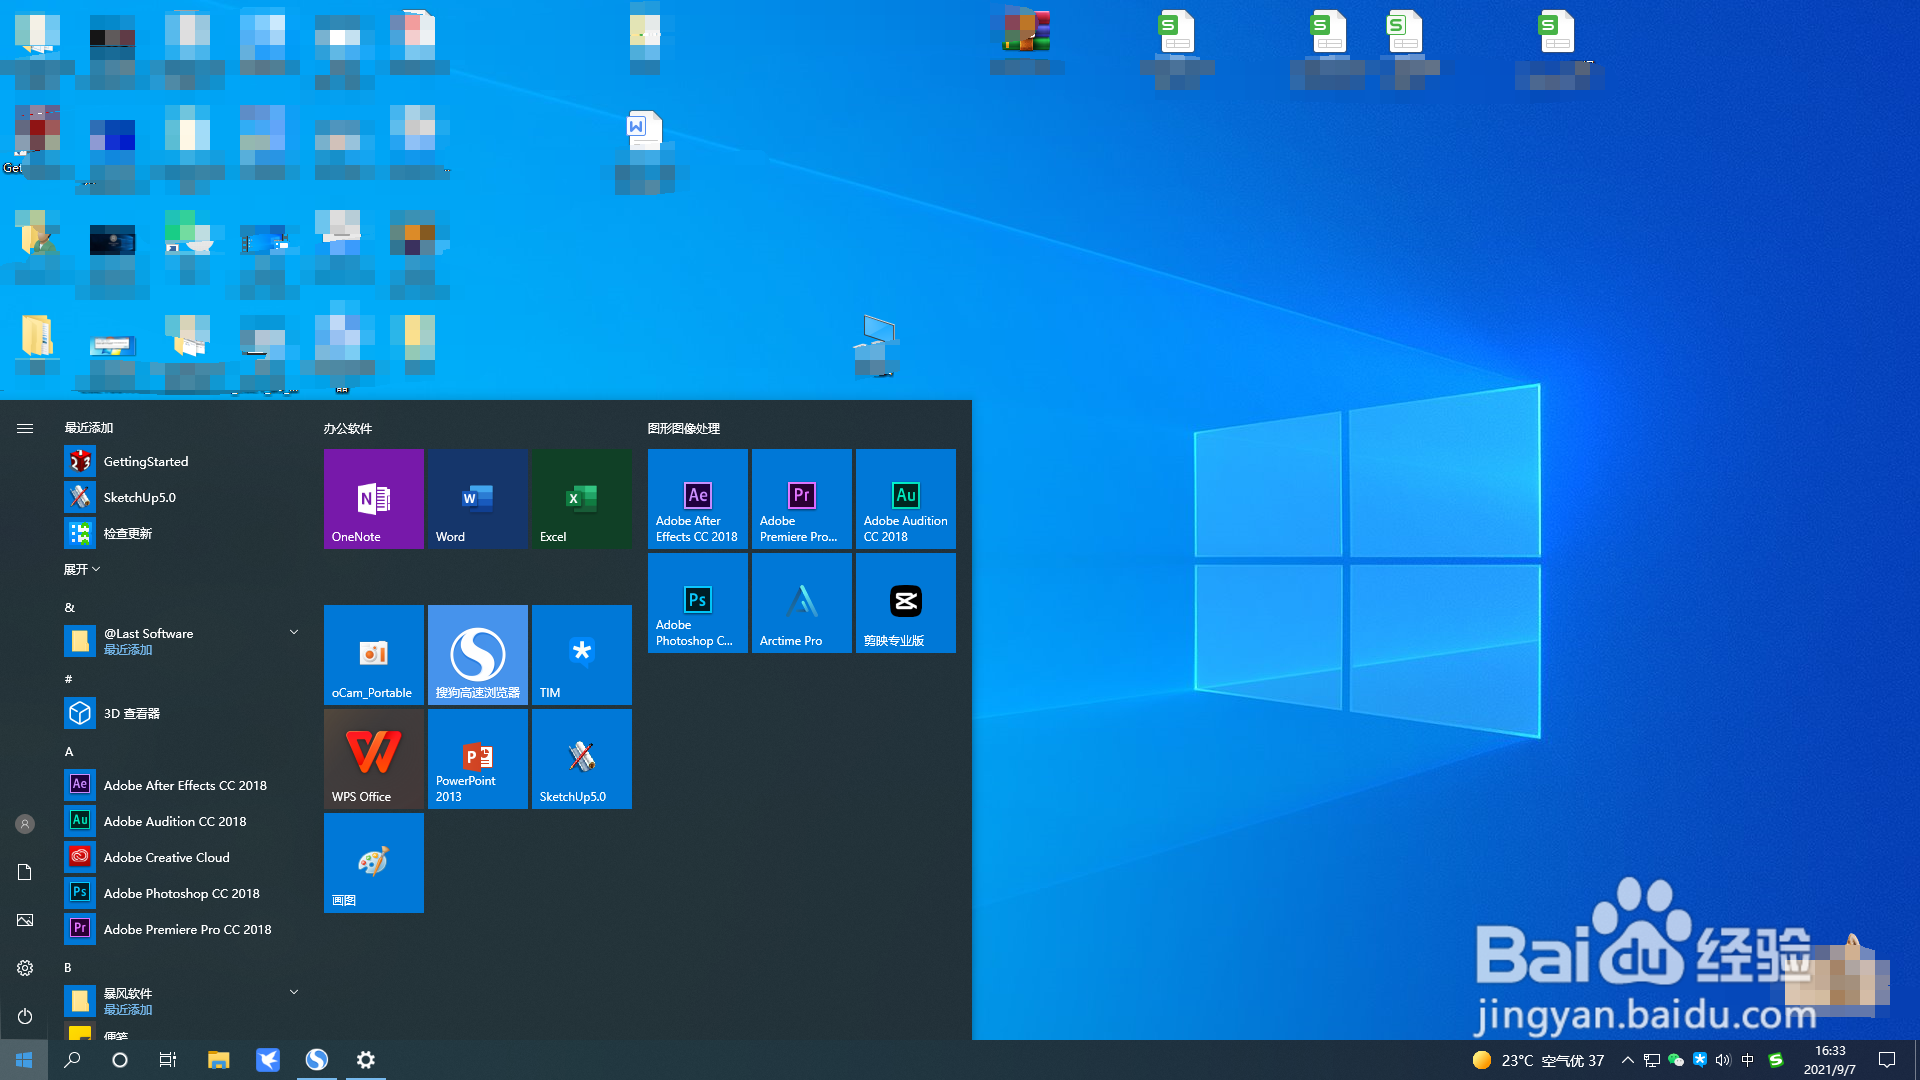Open Task View on the taskbar
The height and width of the screenshot is (1080, 1920).
[x=168, y=1060]
